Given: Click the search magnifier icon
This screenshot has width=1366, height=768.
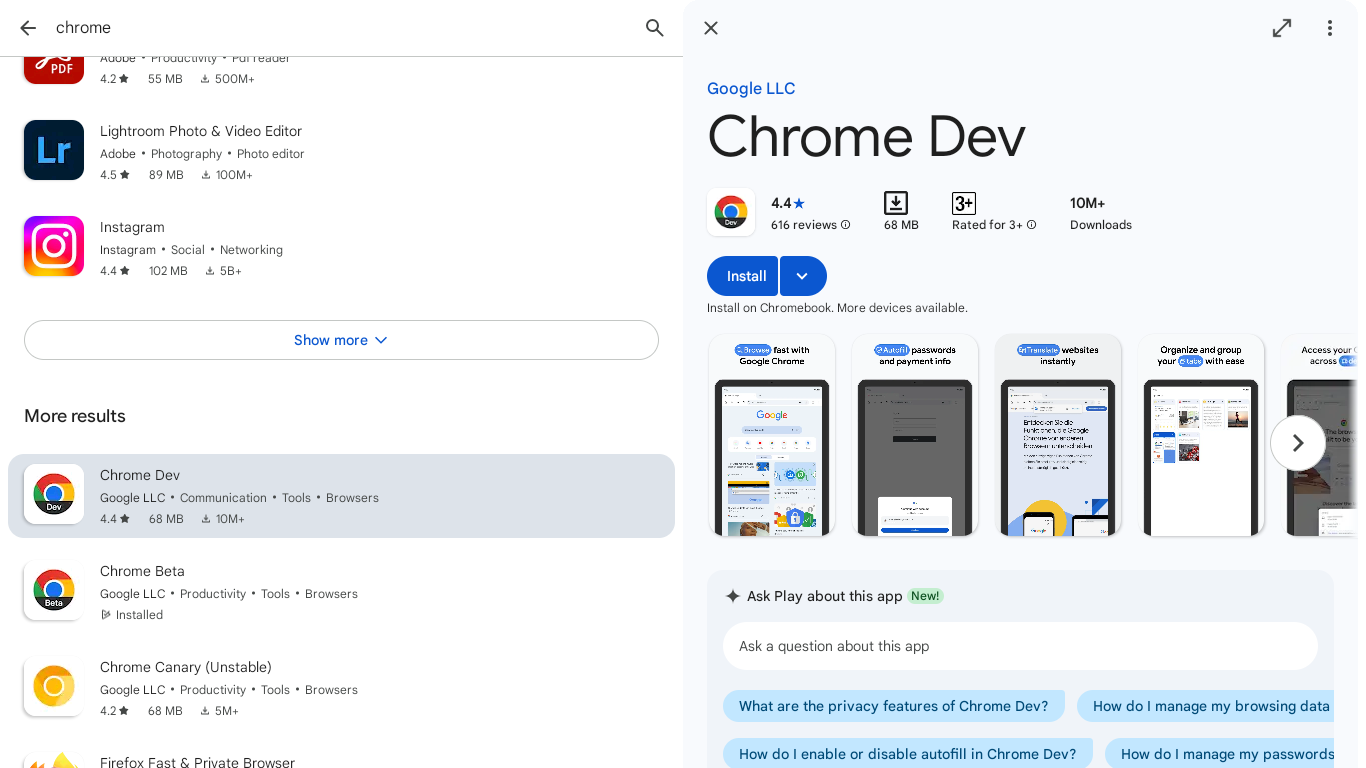Looking at the screenshot, I should pyautogui.click(x=655, y=28).
